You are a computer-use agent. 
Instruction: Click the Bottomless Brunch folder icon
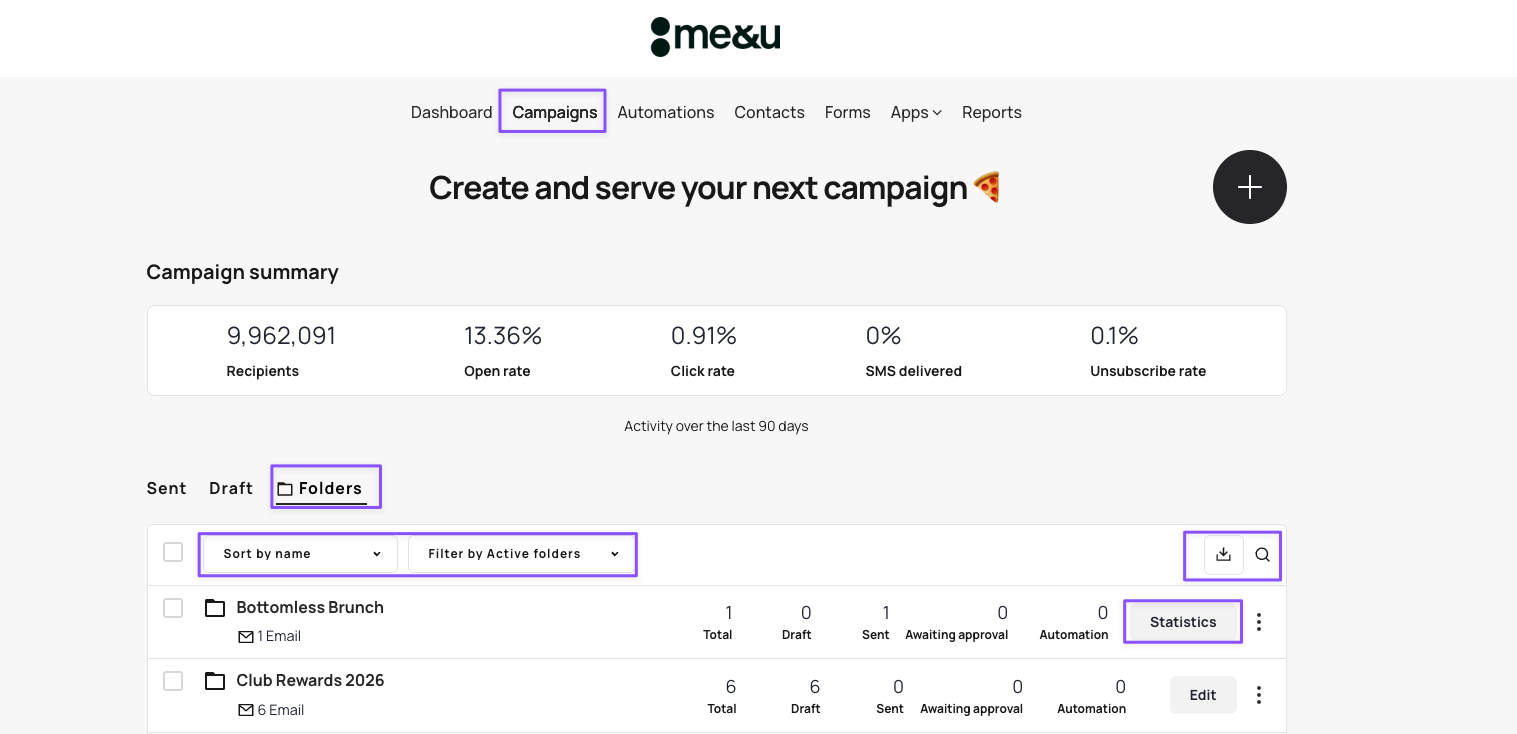click(215, 608)
